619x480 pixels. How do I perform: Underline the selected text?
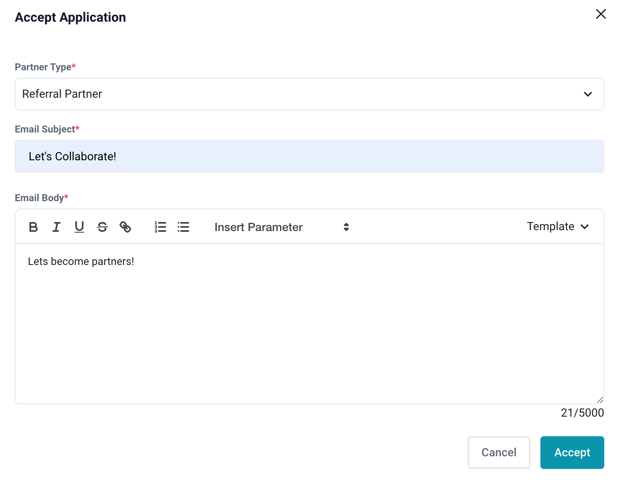(79, 227)
